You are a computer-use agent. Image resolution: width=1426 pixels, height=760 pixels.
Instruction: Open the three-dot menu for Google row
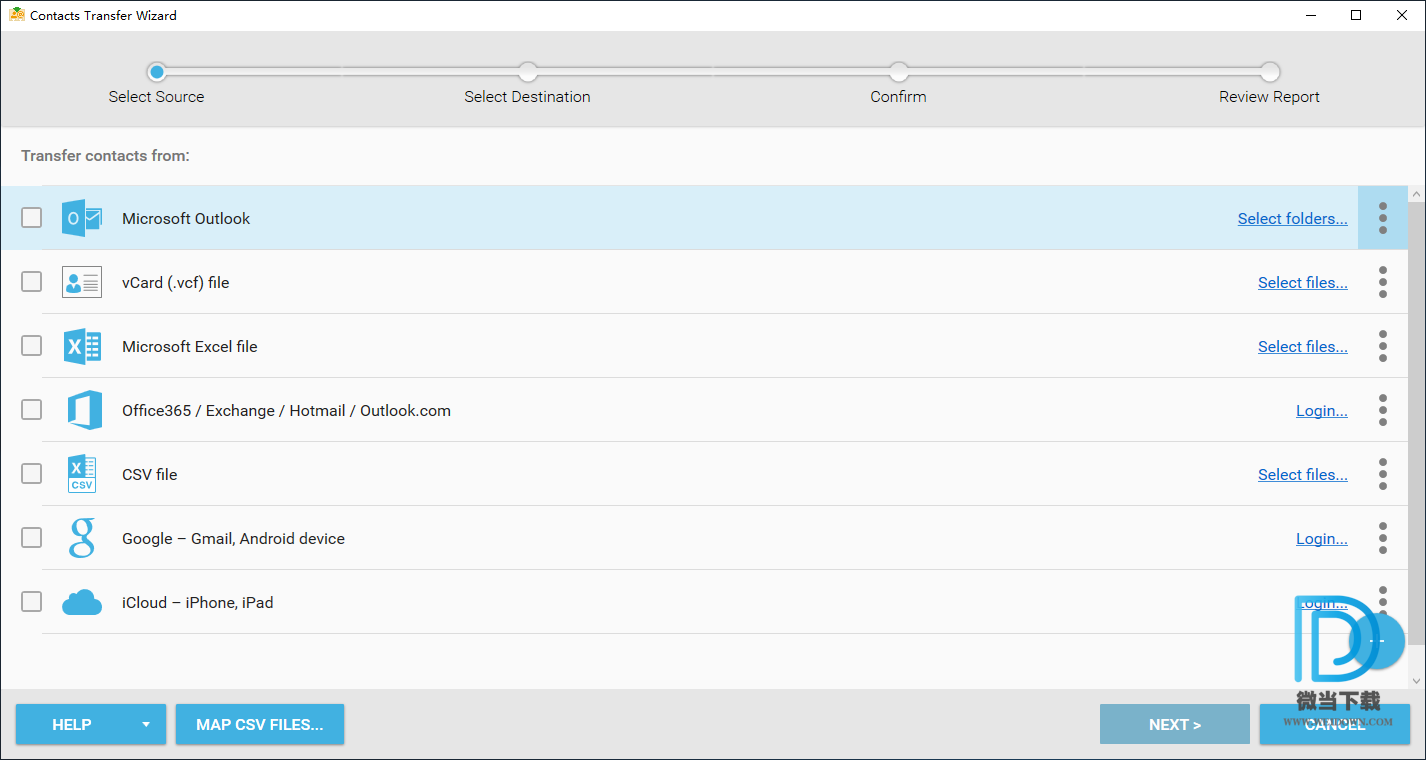(1383, 538)
